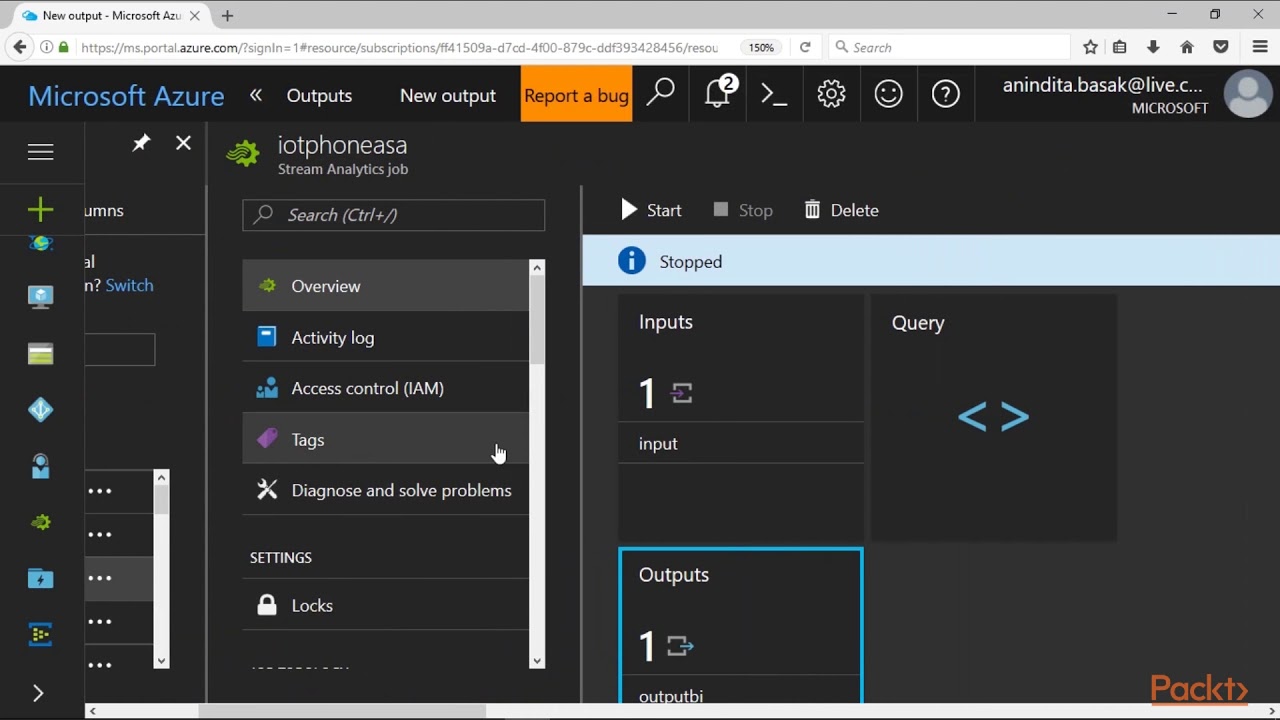Click New output breadcrumb

[448, 95]
